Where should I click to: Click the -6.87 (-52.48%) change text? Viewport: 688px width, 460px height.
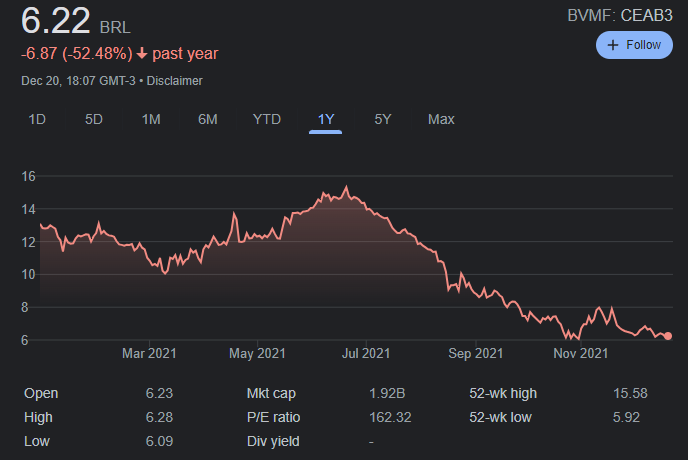click(77, 54)
